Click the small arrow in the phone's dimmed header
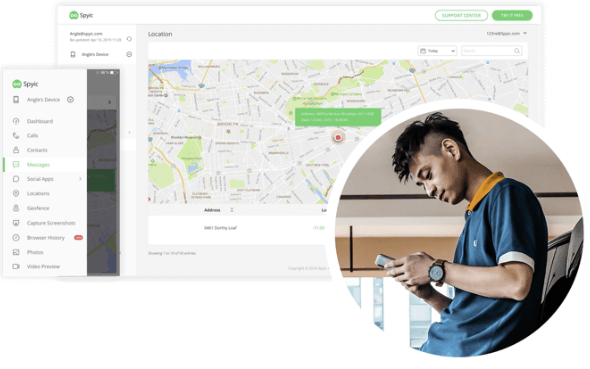 (110, 102)
